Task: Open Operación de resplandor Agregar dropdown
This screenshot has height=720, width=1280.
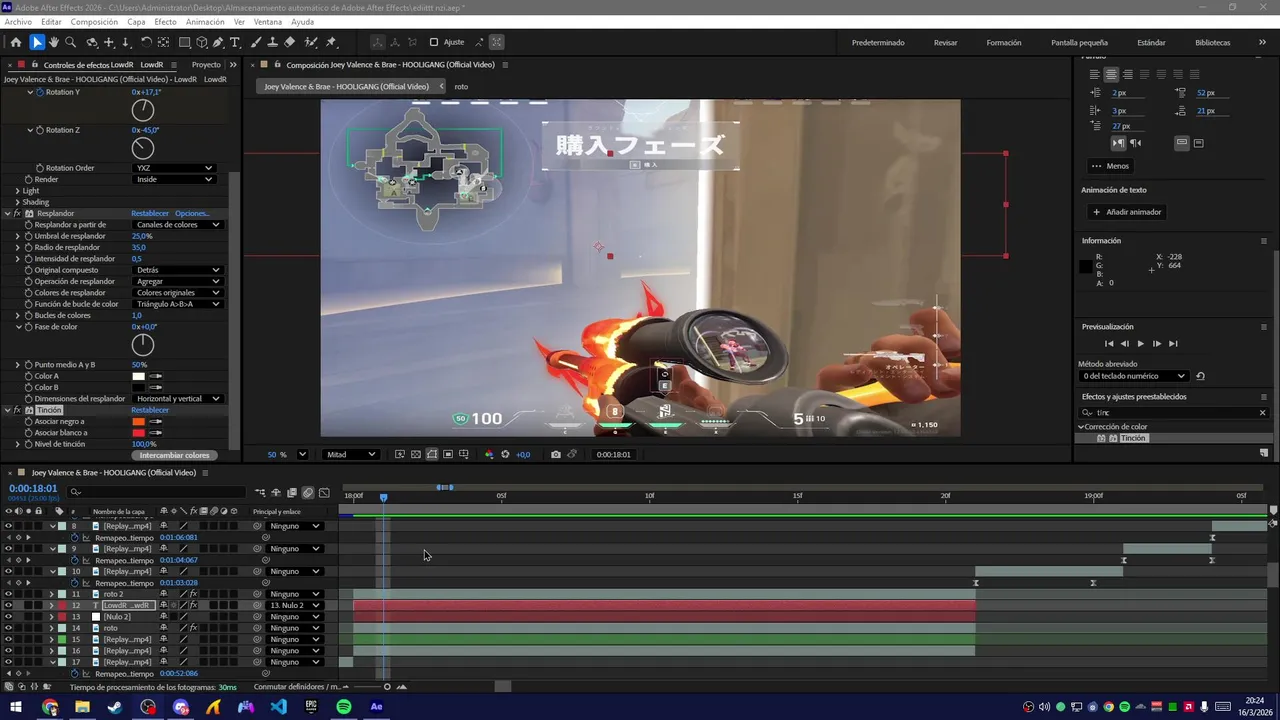Action: 178,282
